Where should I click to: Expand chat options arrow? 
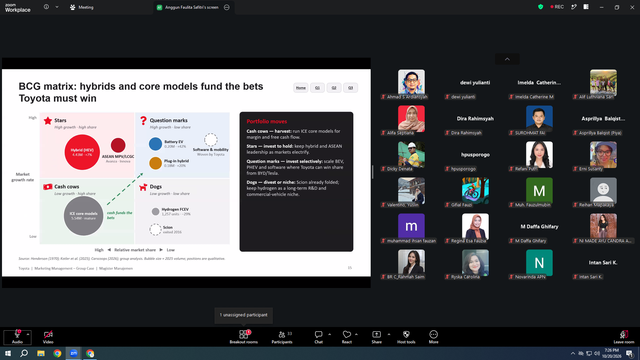[329, 334]
